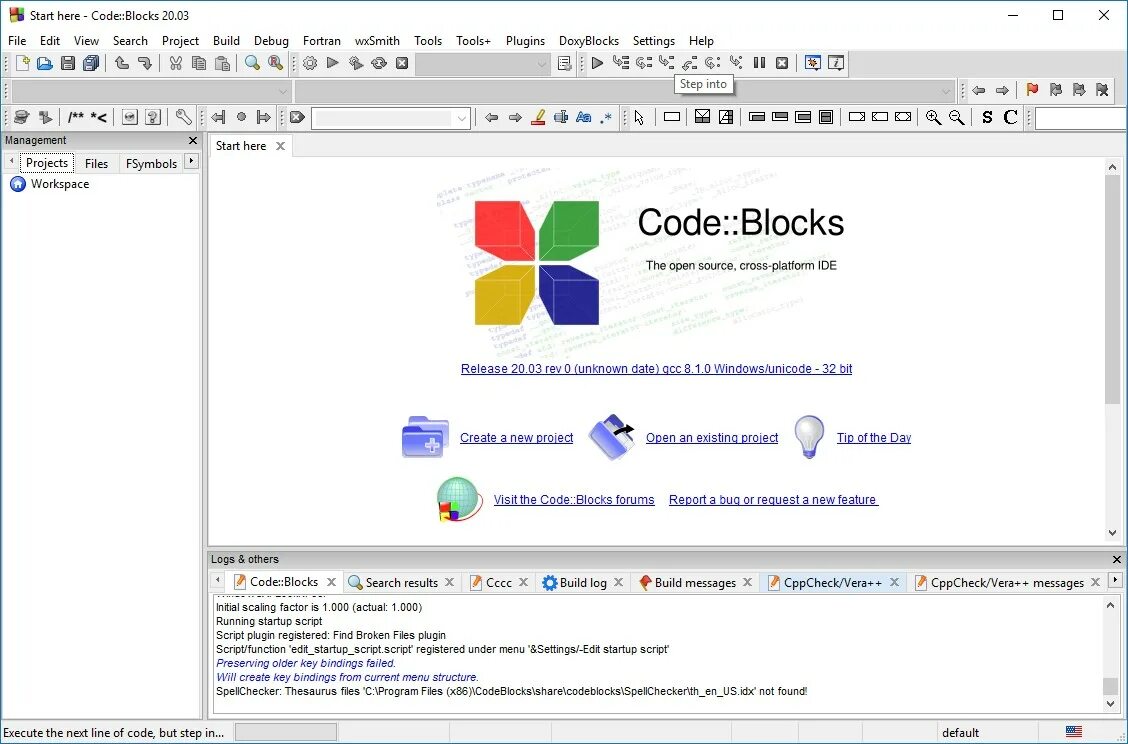This screenshot has height=744, width=1128.
Task: Click the Cut scissors icon
Action: point(176,63)
